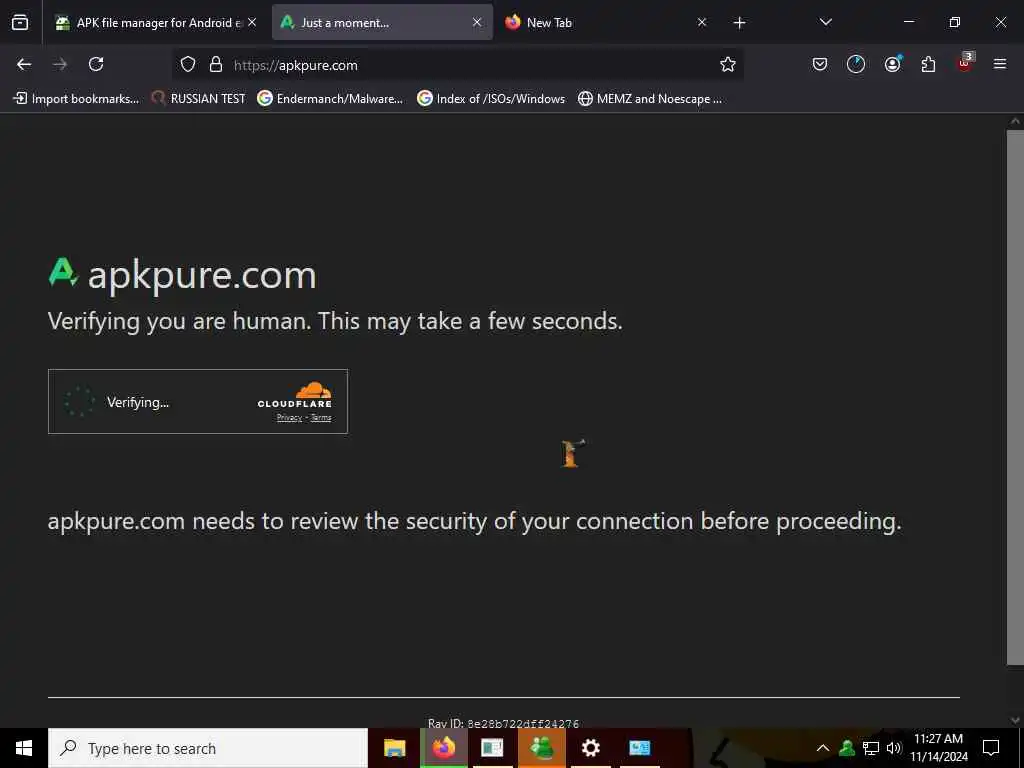The image size is (1024, 768).
Task: Go forward one page
Action: pyautogui.click(x=60, y=64)
